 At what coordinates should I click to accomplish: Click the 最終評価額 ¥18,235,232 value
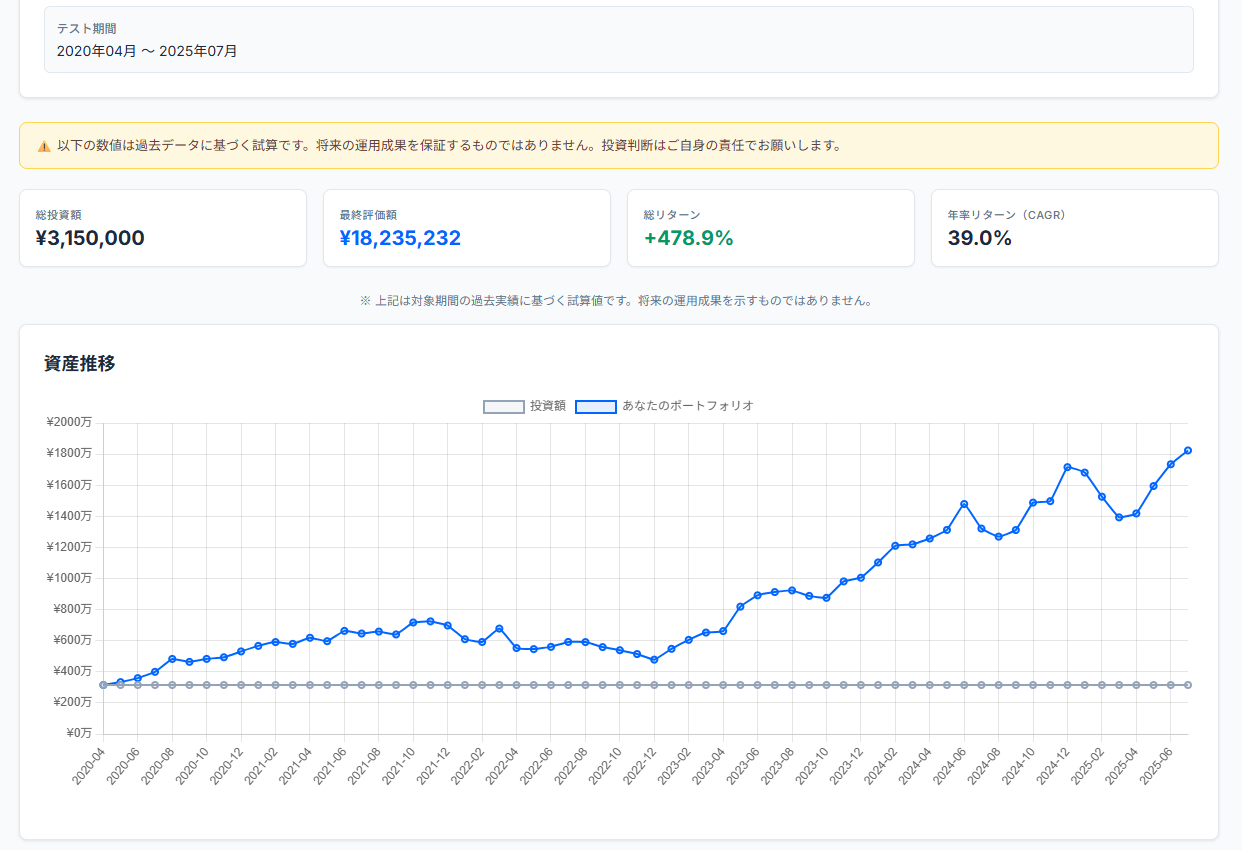(x=400, y=238)
